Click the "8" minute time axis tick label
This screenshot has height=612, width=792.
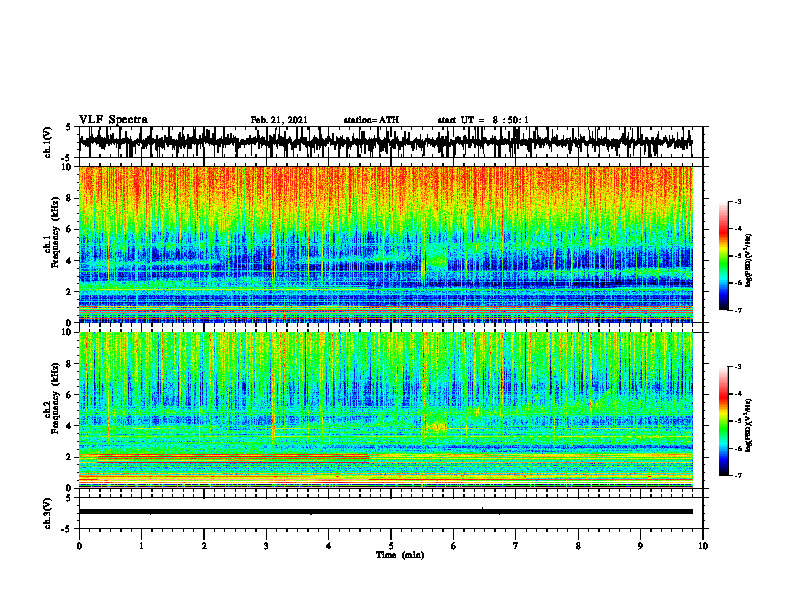point(578,546)
